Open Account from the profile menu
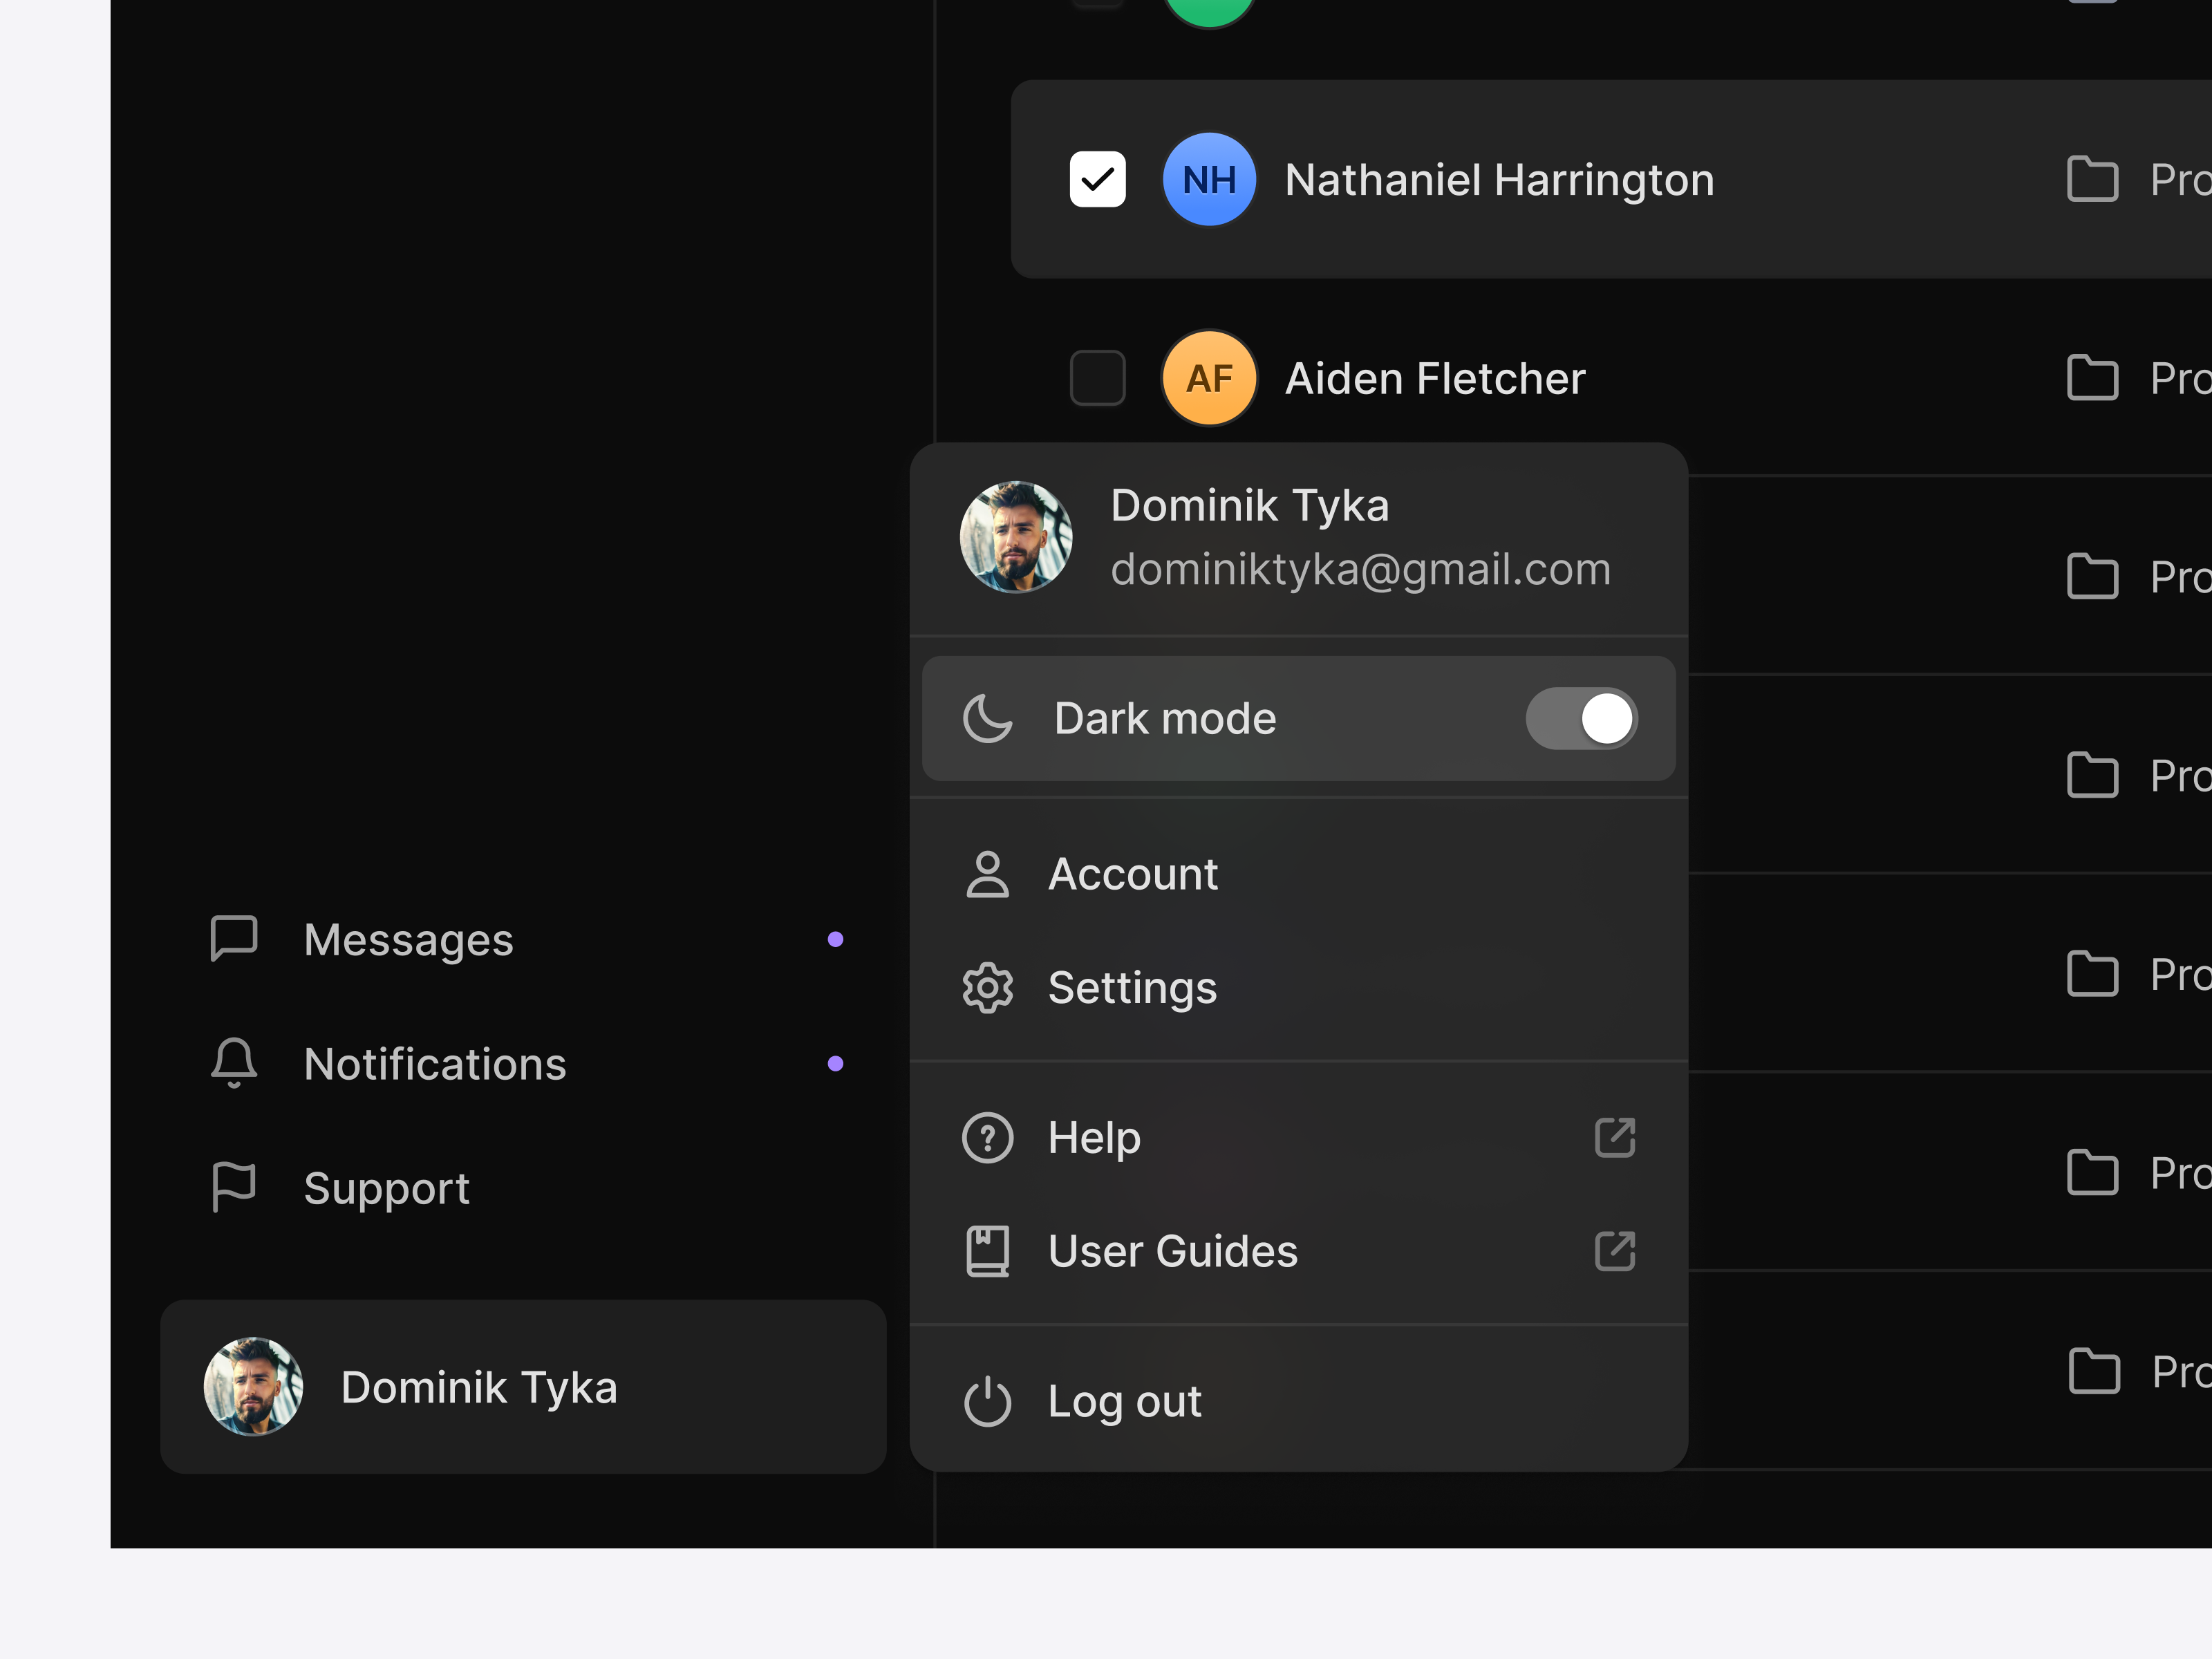Screen dimensions: 2212x1659 [x=1132, y=874]
